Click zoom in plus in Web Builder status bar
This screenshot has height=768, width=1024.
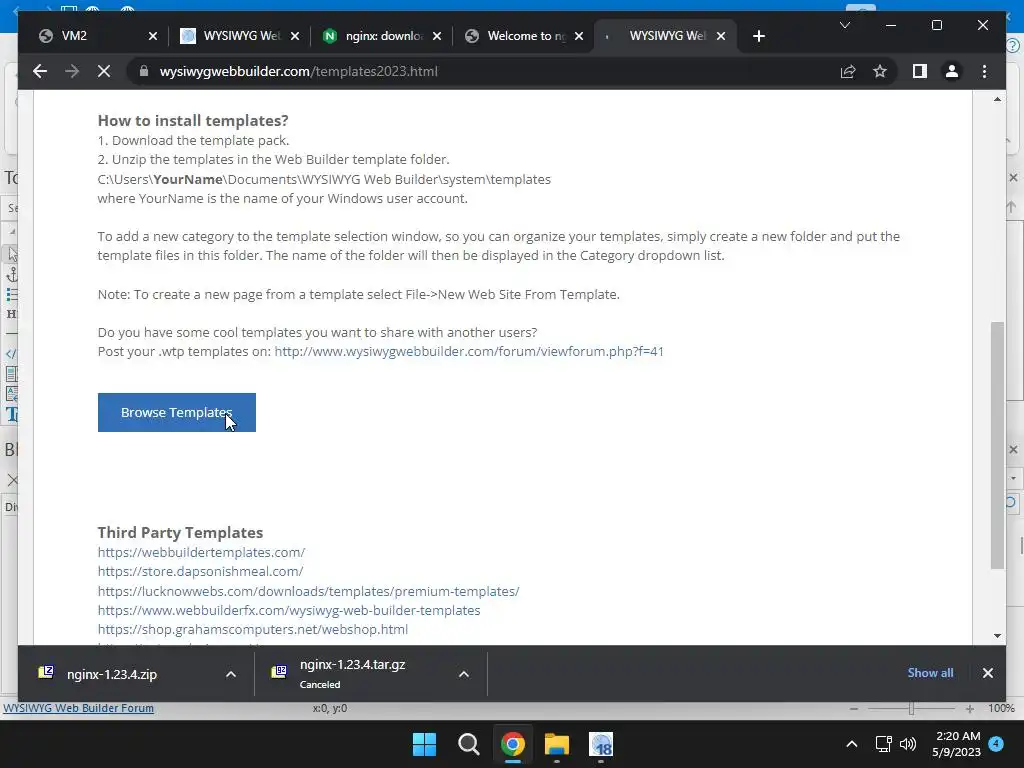pyautogui.click(x=970, y=709)
